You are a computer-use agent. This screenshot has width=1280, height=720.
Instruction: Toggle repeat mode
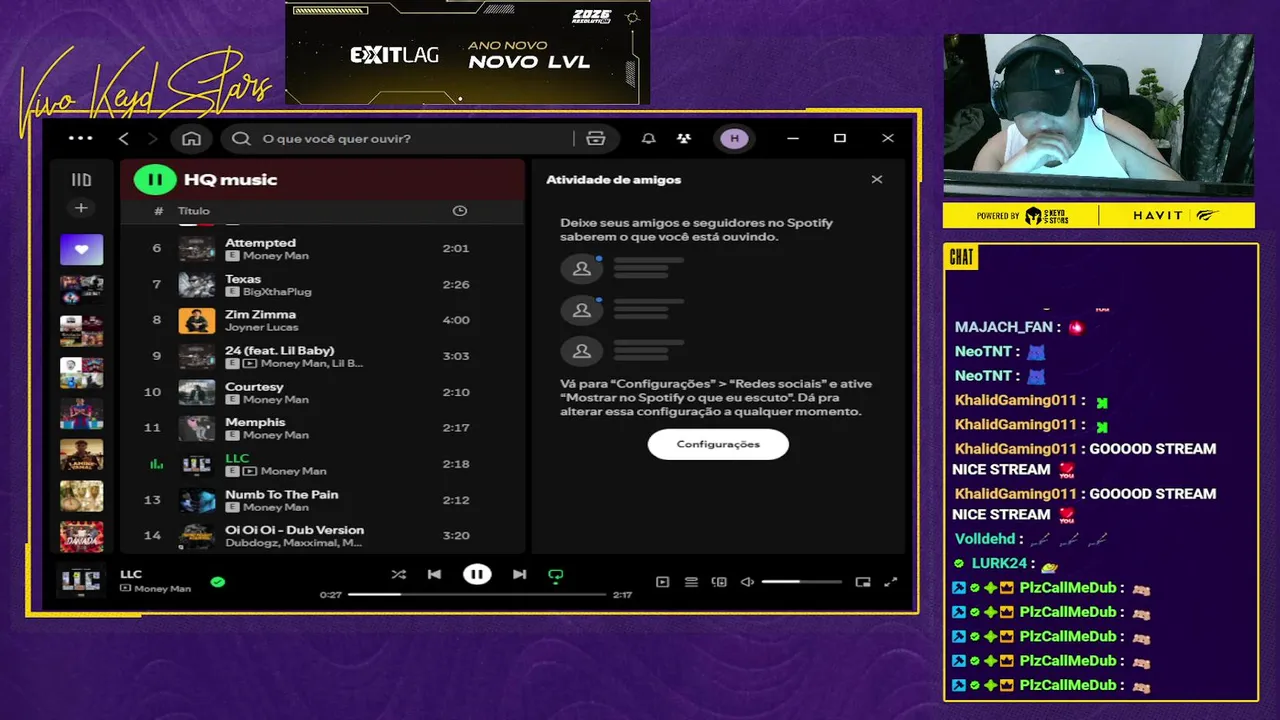pos(556,576)
